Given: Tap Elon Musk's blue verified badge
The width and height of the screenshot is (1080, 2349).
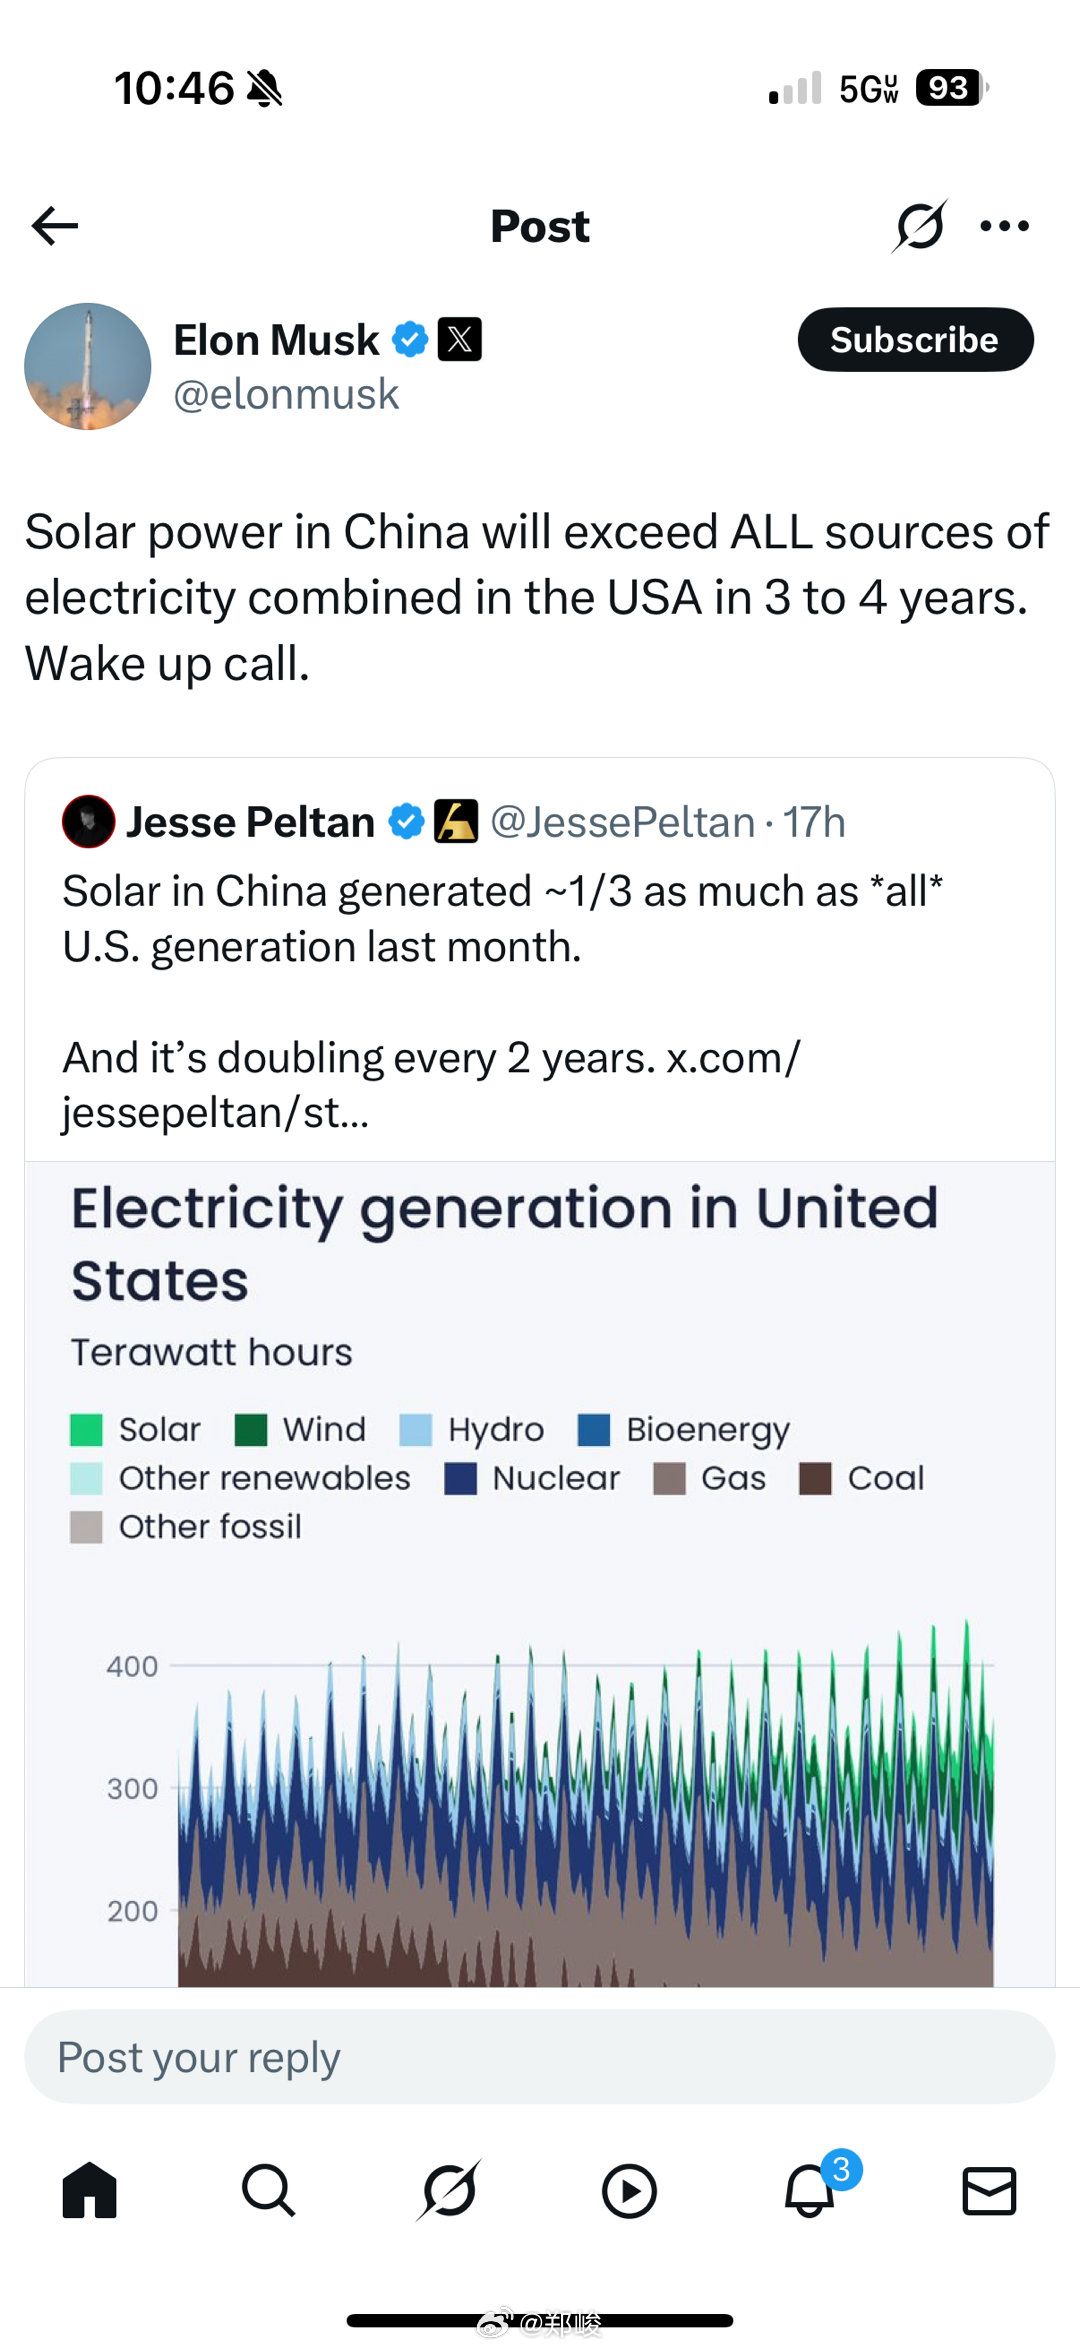Looking at the screenshot, I should 410,340.
